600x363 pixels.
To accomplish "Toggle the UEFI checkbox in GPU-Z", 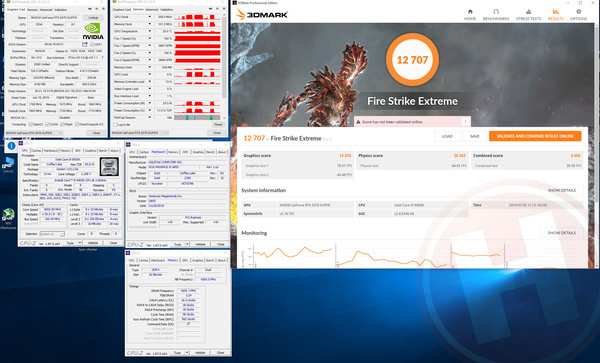I will pos(92,44).
